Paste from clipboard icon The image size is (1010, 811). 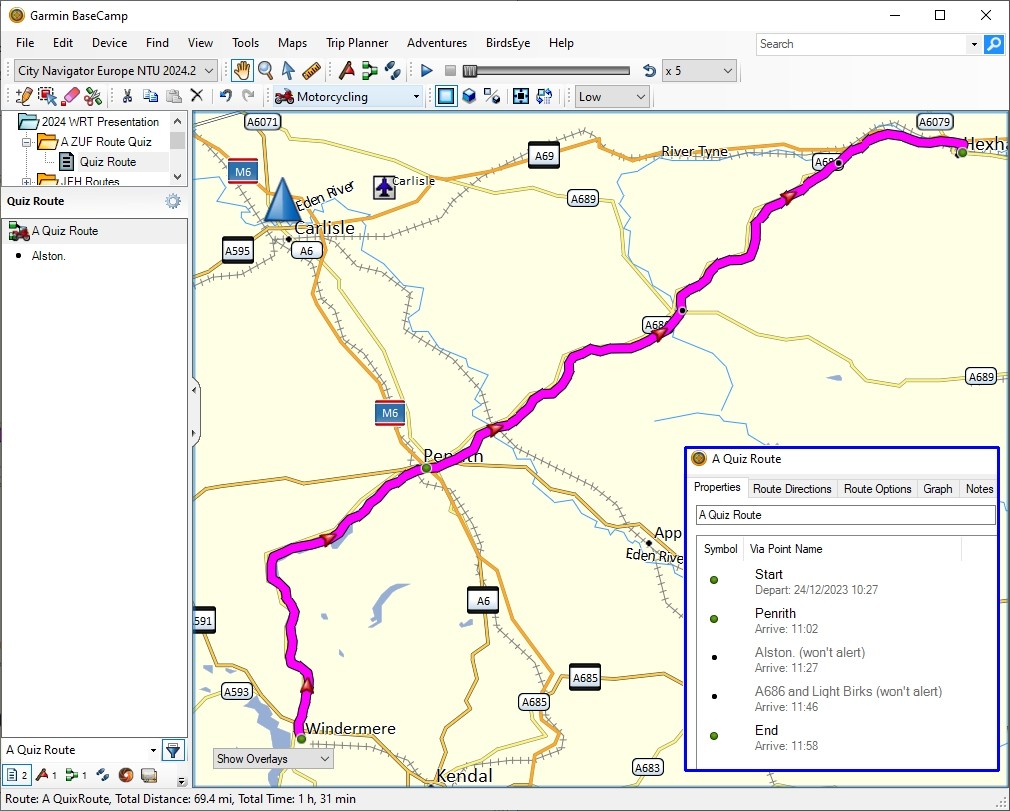[x=173, y=96]
